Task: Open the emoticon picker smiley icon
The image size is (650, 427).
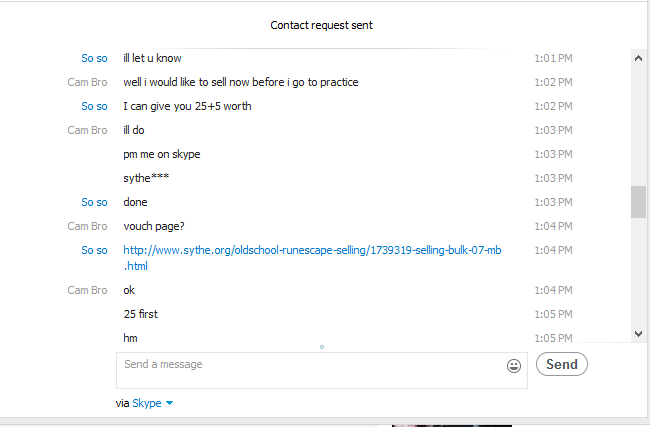Action: [x=514, y=366]
